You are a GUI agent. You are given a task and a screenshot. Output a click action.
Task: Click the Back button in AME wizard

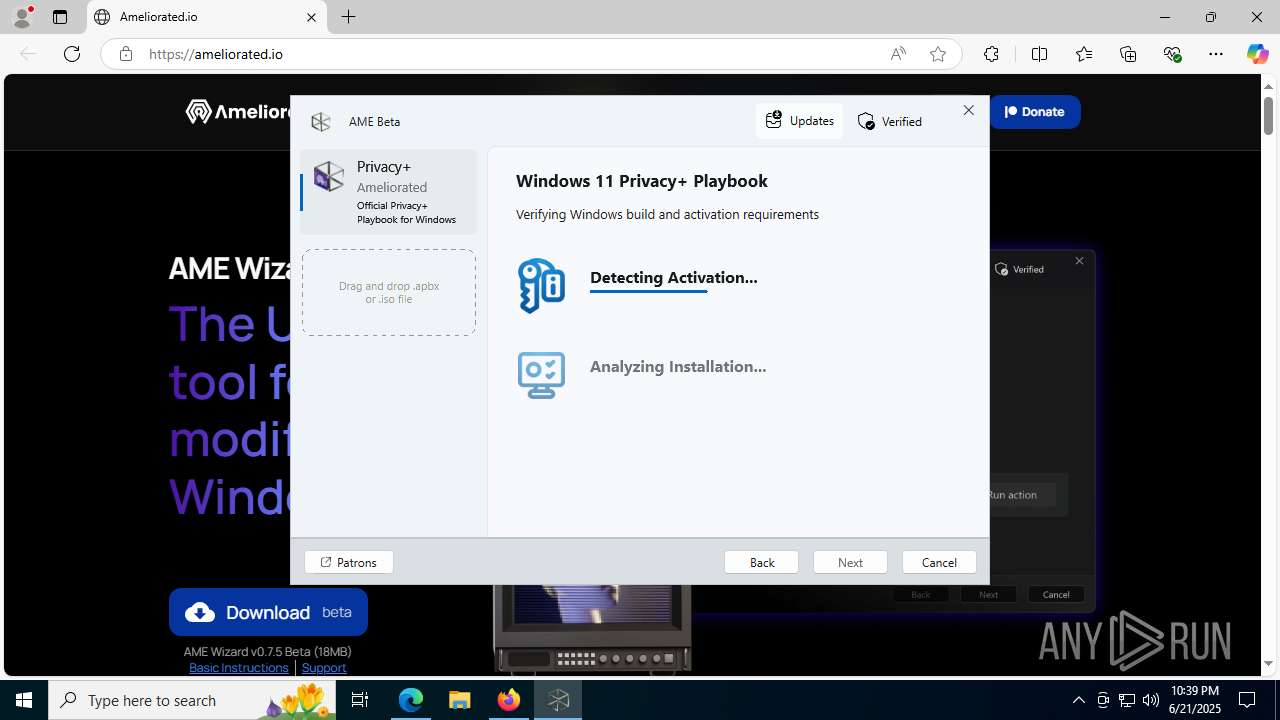761,562
